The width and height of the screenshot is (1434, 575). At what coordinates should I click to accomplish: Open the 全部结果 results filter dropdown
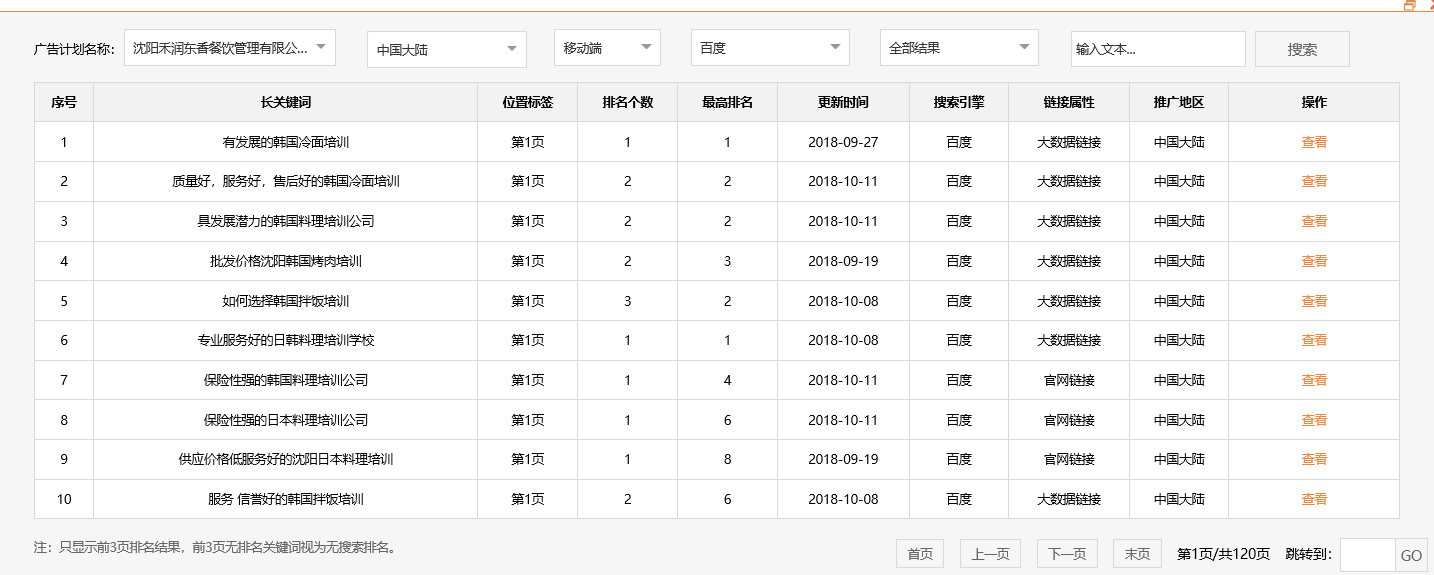(x=958, y=47)
